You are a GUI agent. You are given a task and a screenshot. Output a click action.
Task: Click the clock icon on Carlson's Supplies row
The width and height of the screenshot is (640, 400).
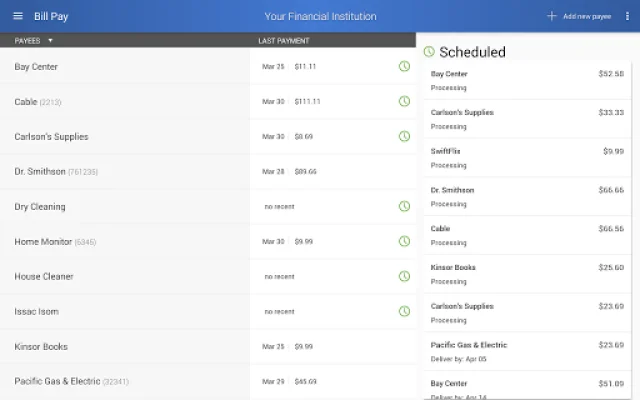coord(404,136)
